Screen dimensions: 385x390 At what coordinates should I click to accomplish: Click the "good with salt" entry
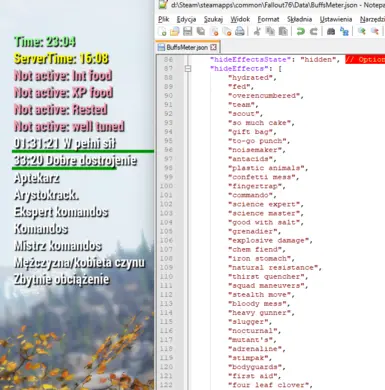264,222
